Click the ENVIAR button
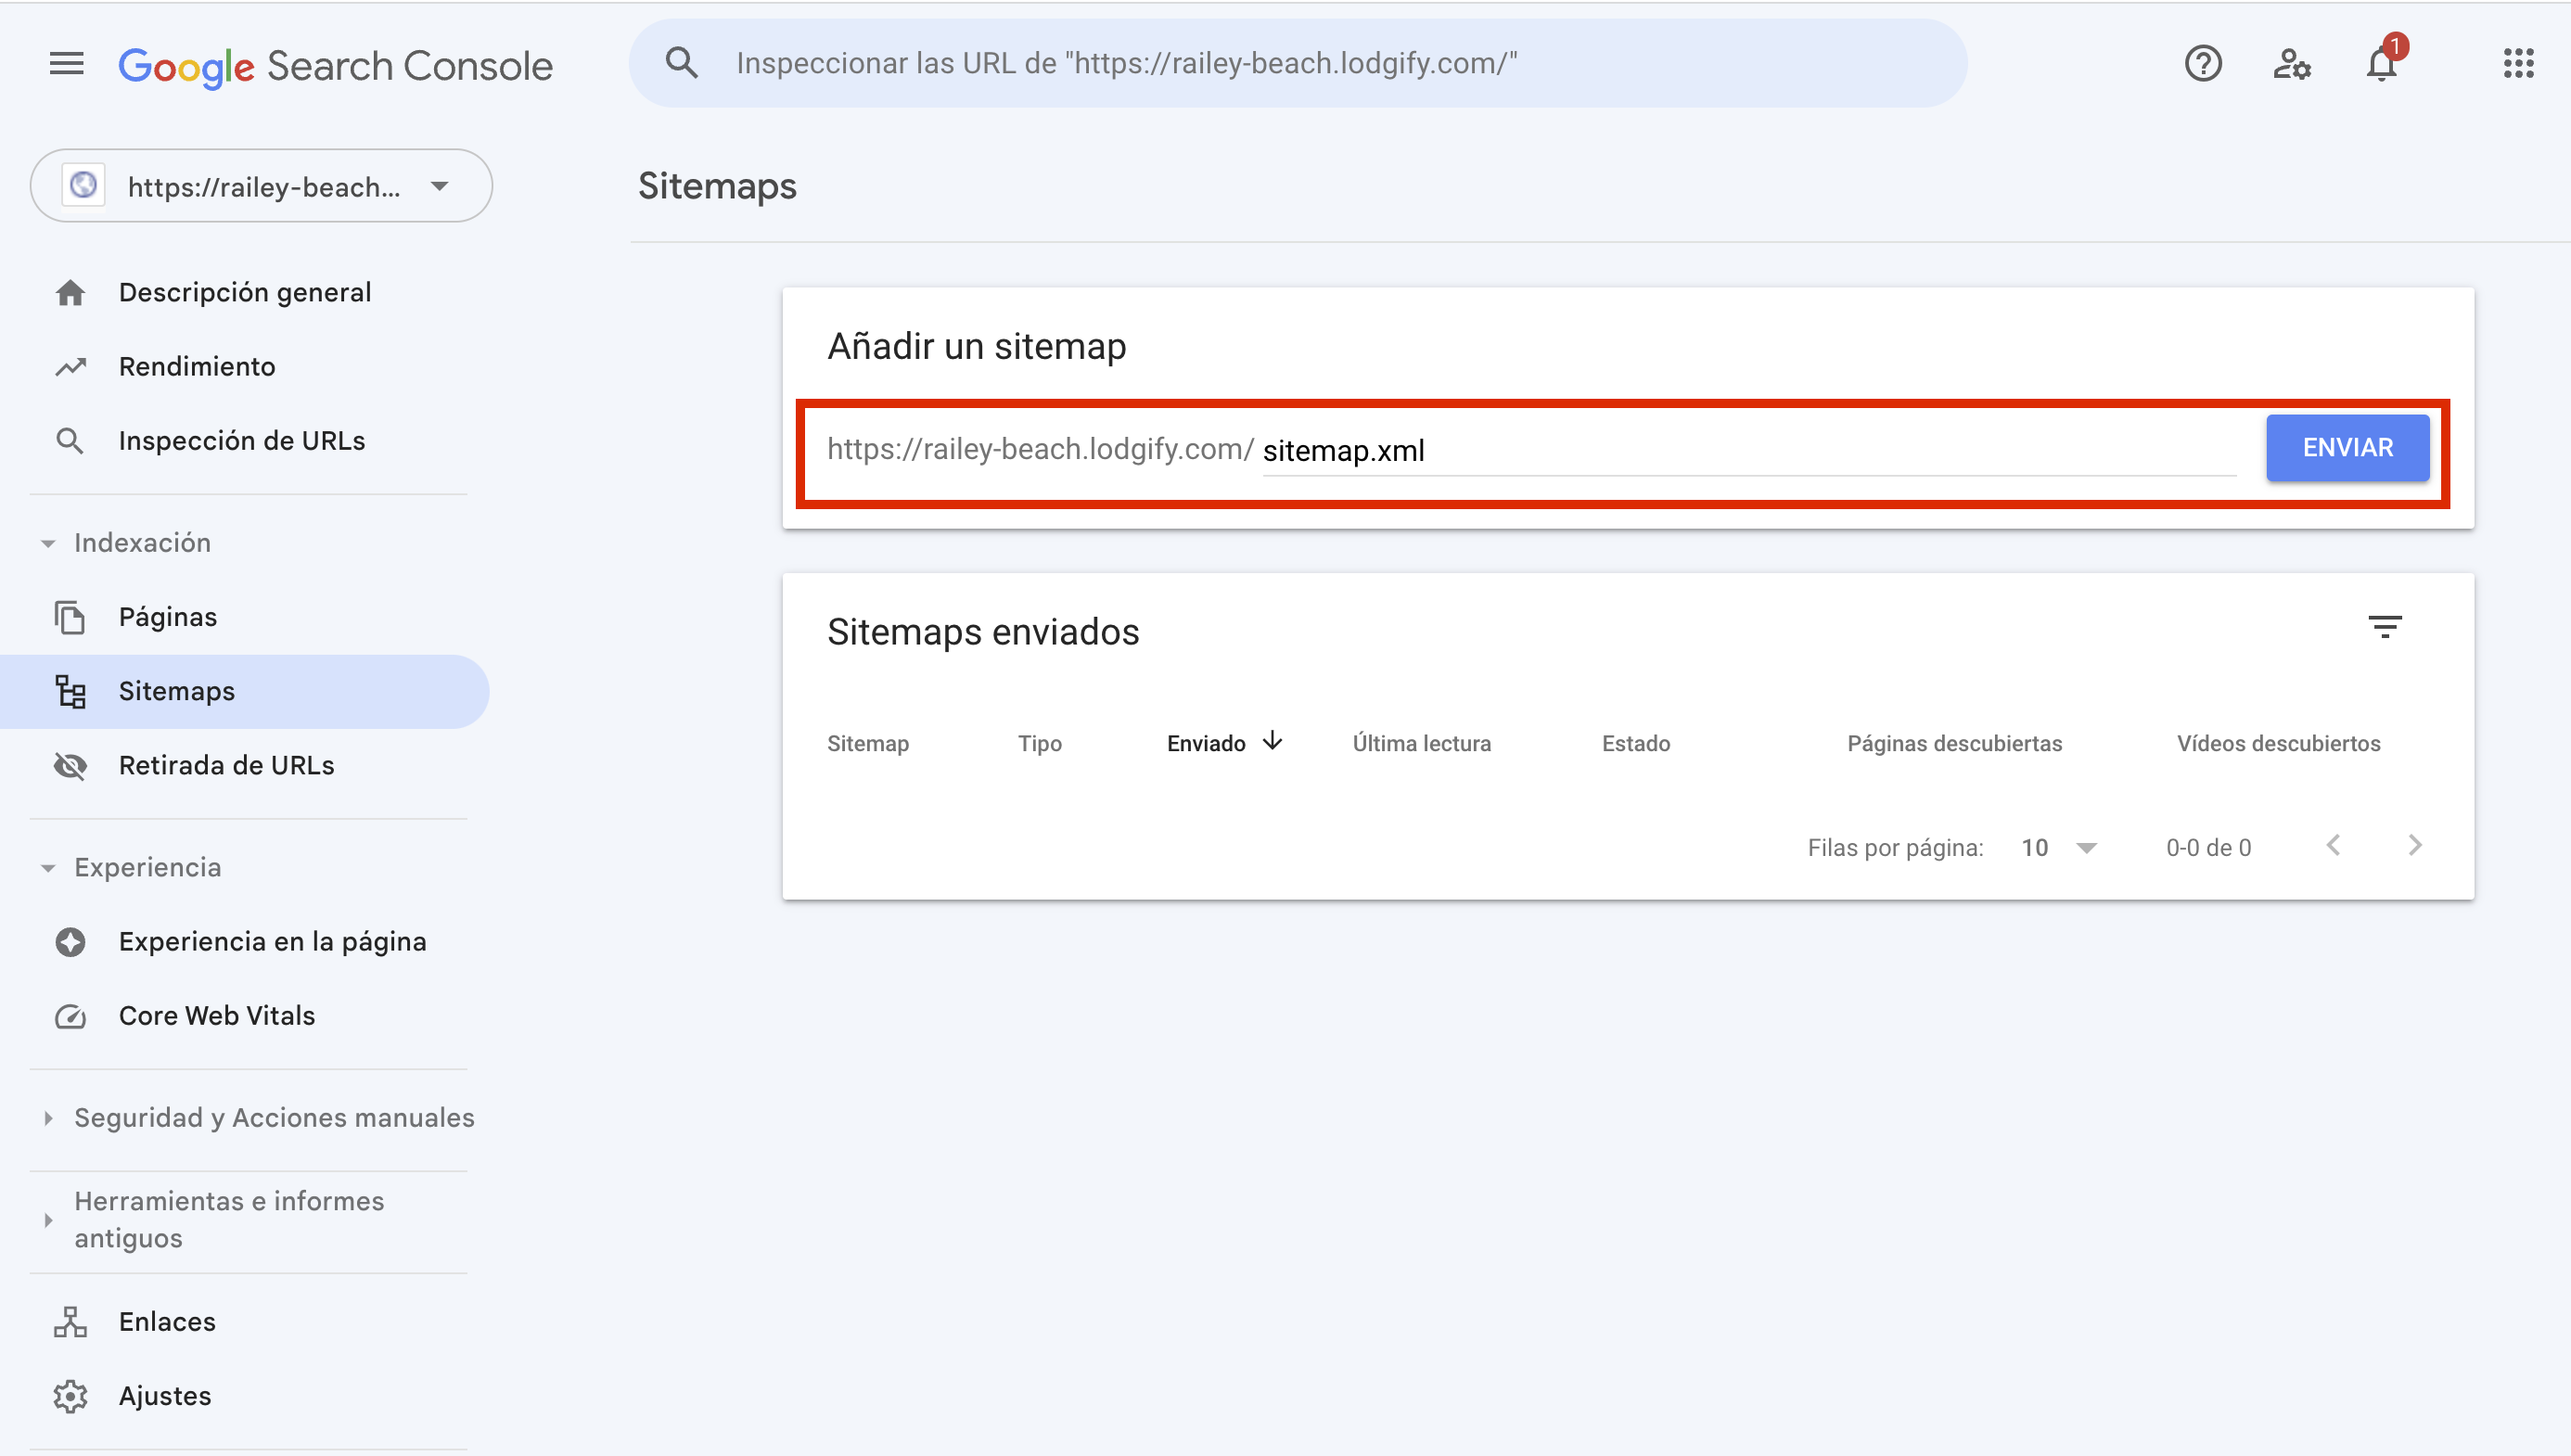Screen dimensions: 2571x1456 click(x=2347, y=448)
